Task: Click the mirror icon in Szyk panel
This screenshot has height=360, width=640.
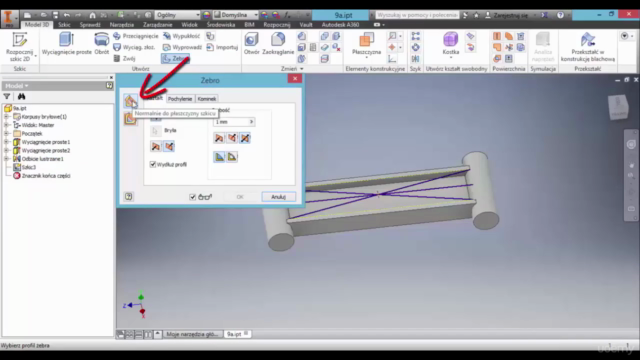Action: tap(416, 58)
